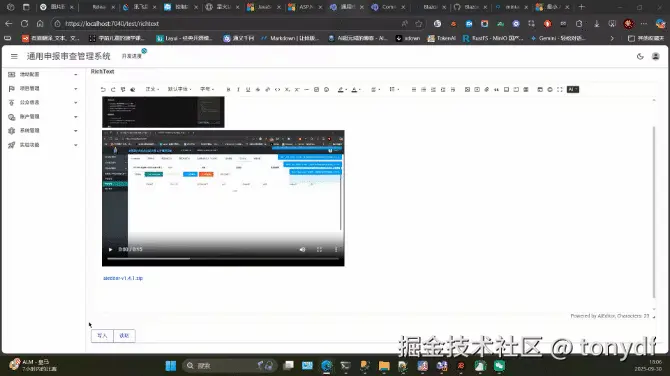Toggle strikethrough formatting
The image size is (670, 376).
tap(258, 89)
